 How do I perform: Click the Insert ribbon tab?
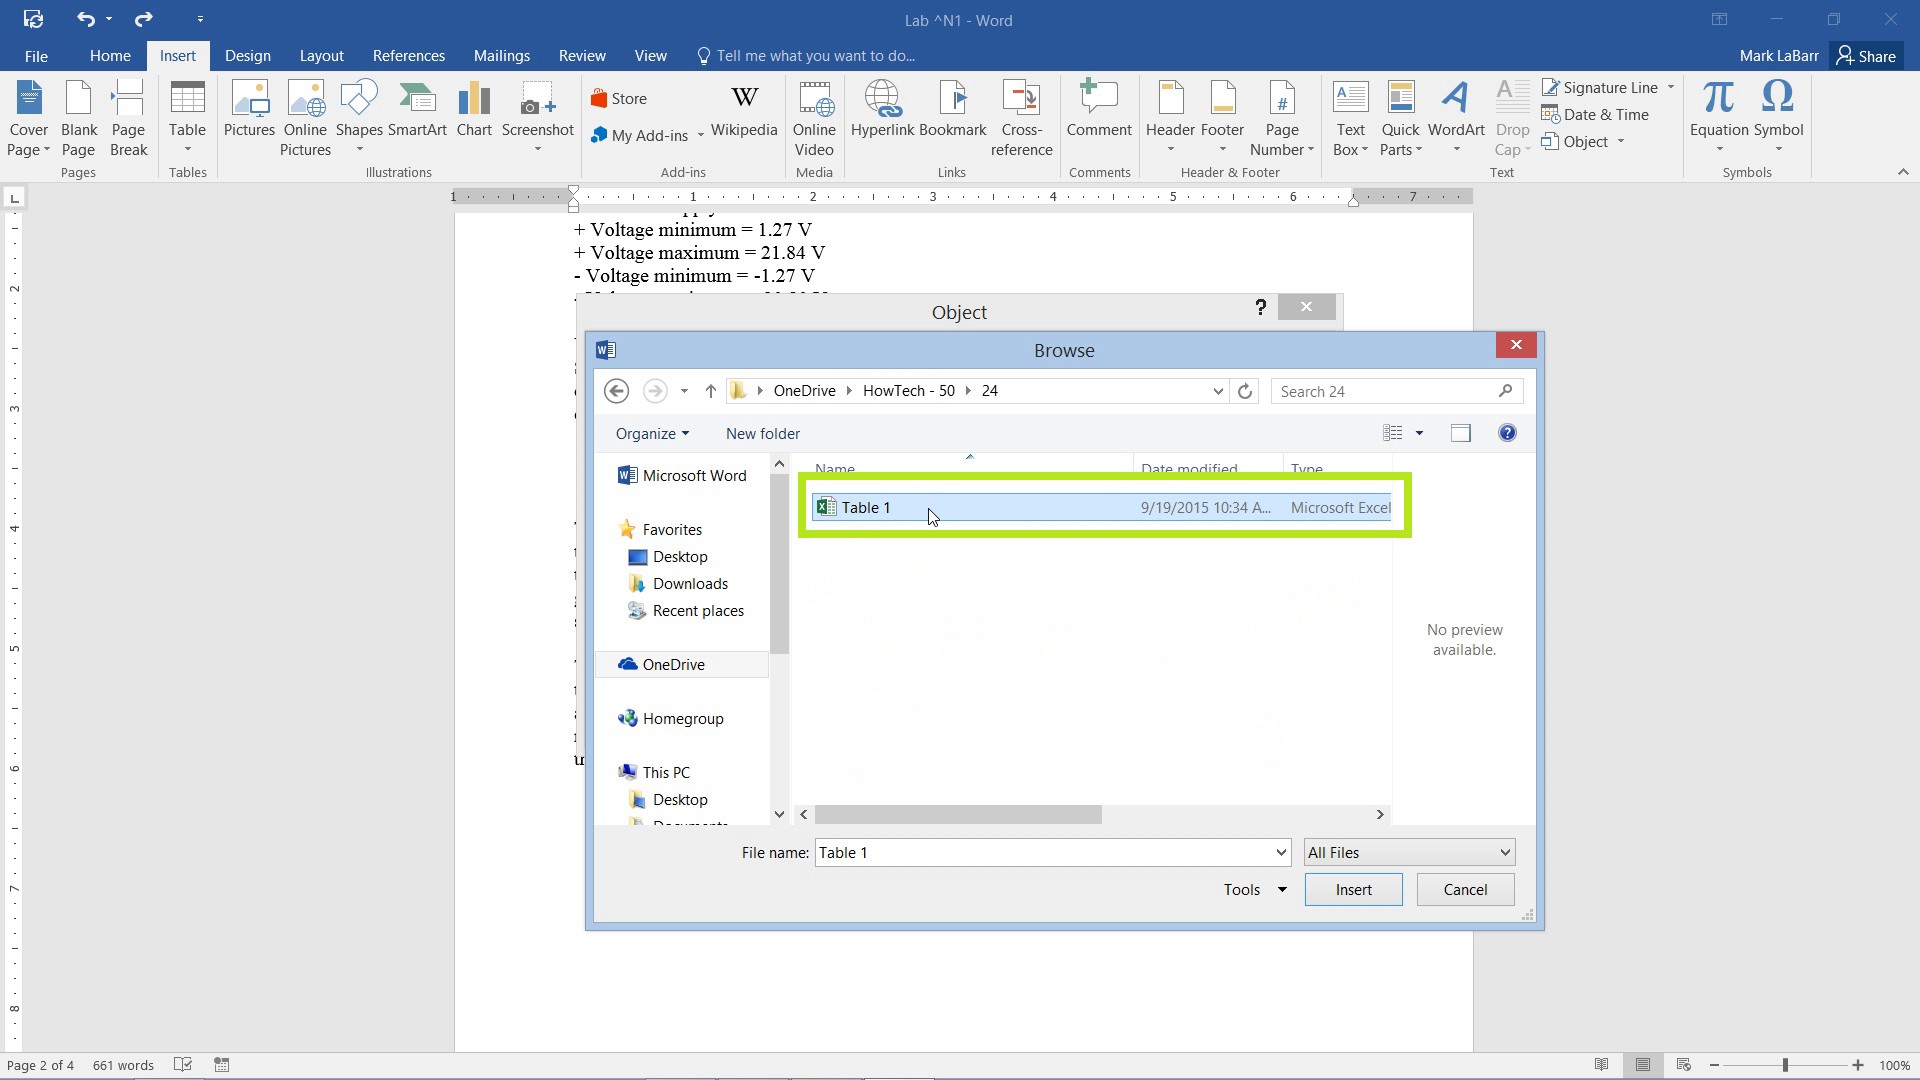(177, 55)
